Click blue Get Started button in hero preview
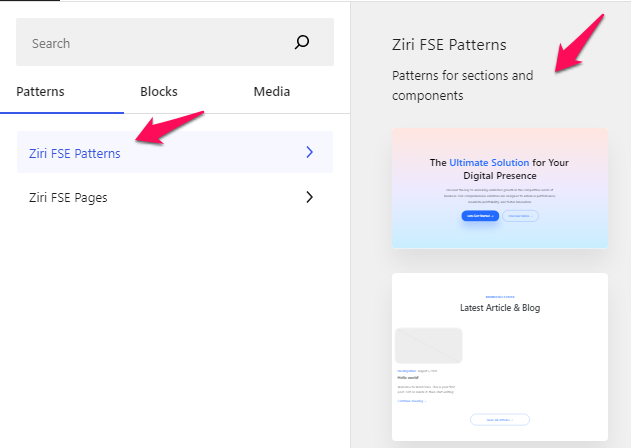 (x=480, y=216)
